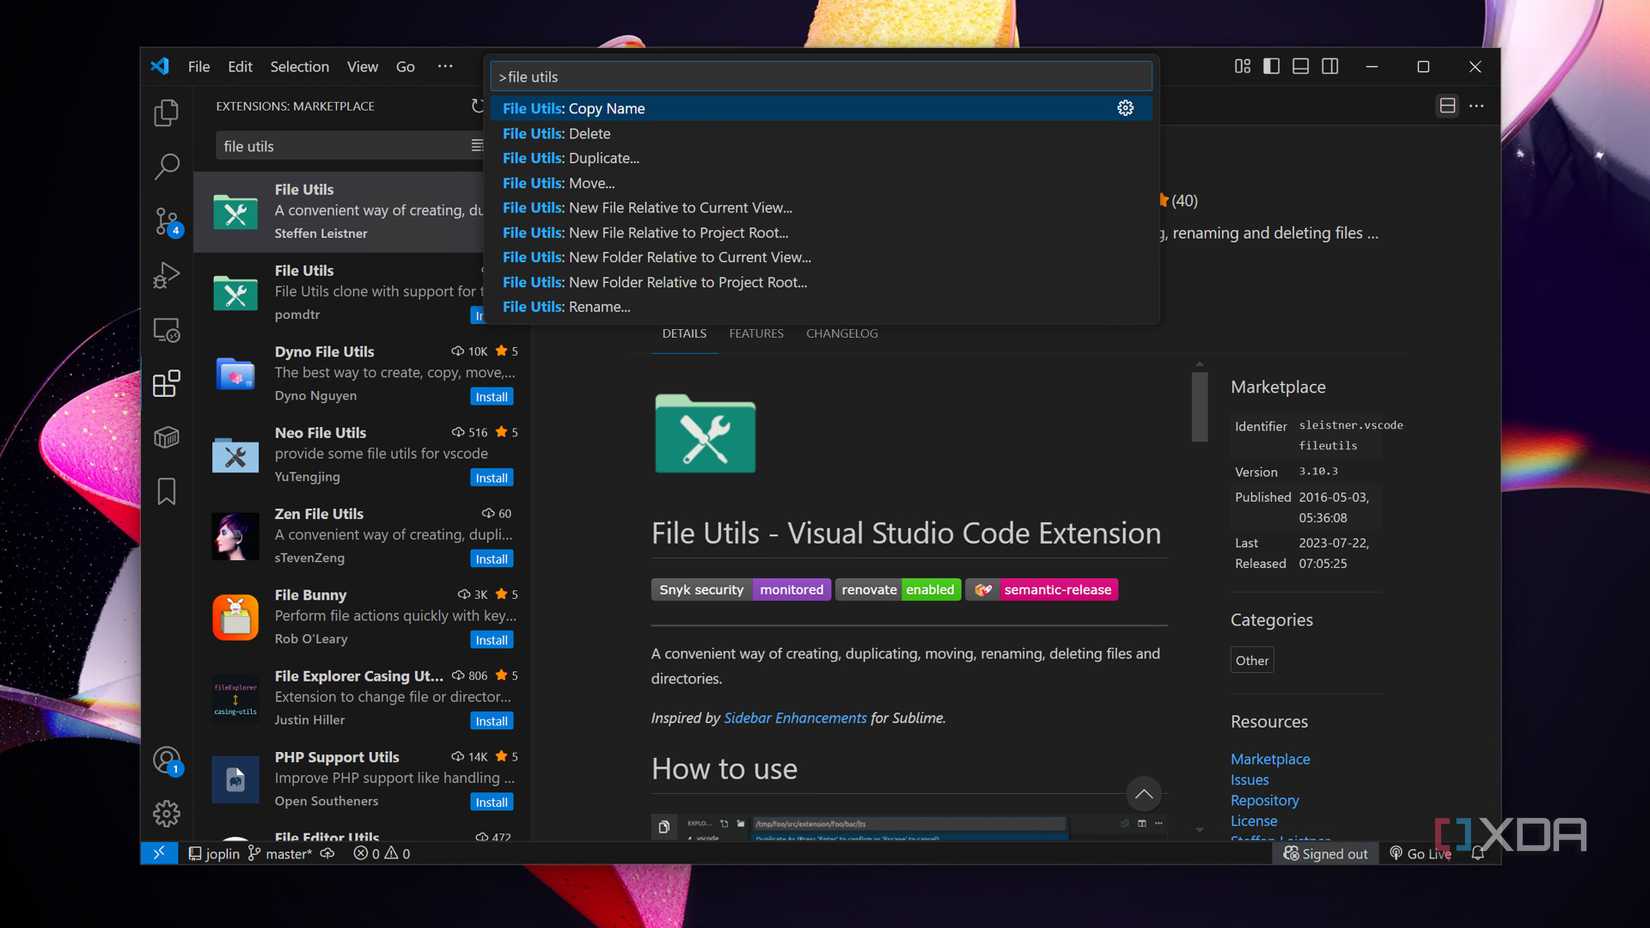Image resolution: width=1650 pixels, height=928 pixels.
Task: Open the editor More Actions ellipsis
Action: pos(1477,106)
